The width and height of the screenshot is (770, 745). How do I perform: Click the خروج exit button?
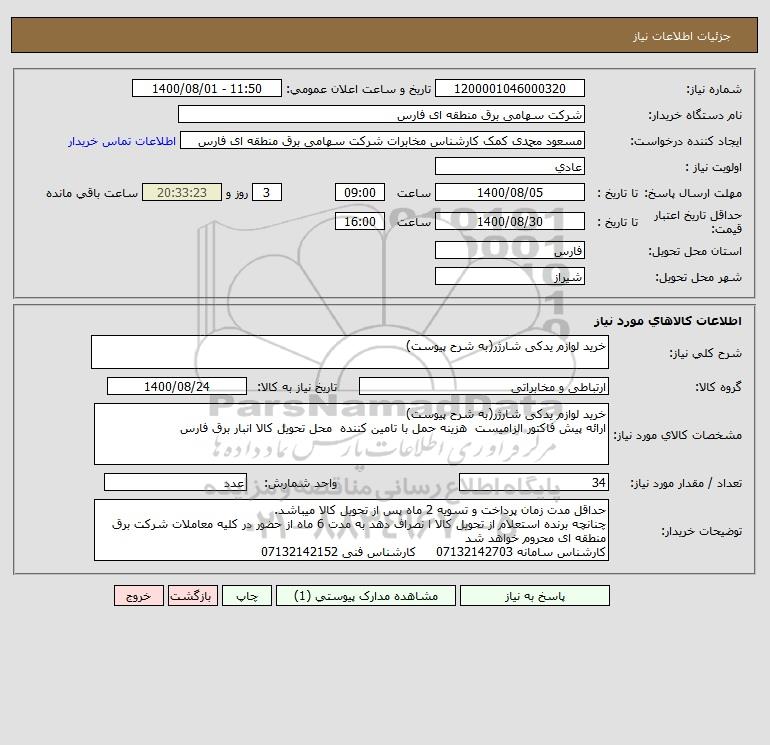point(138,596)
